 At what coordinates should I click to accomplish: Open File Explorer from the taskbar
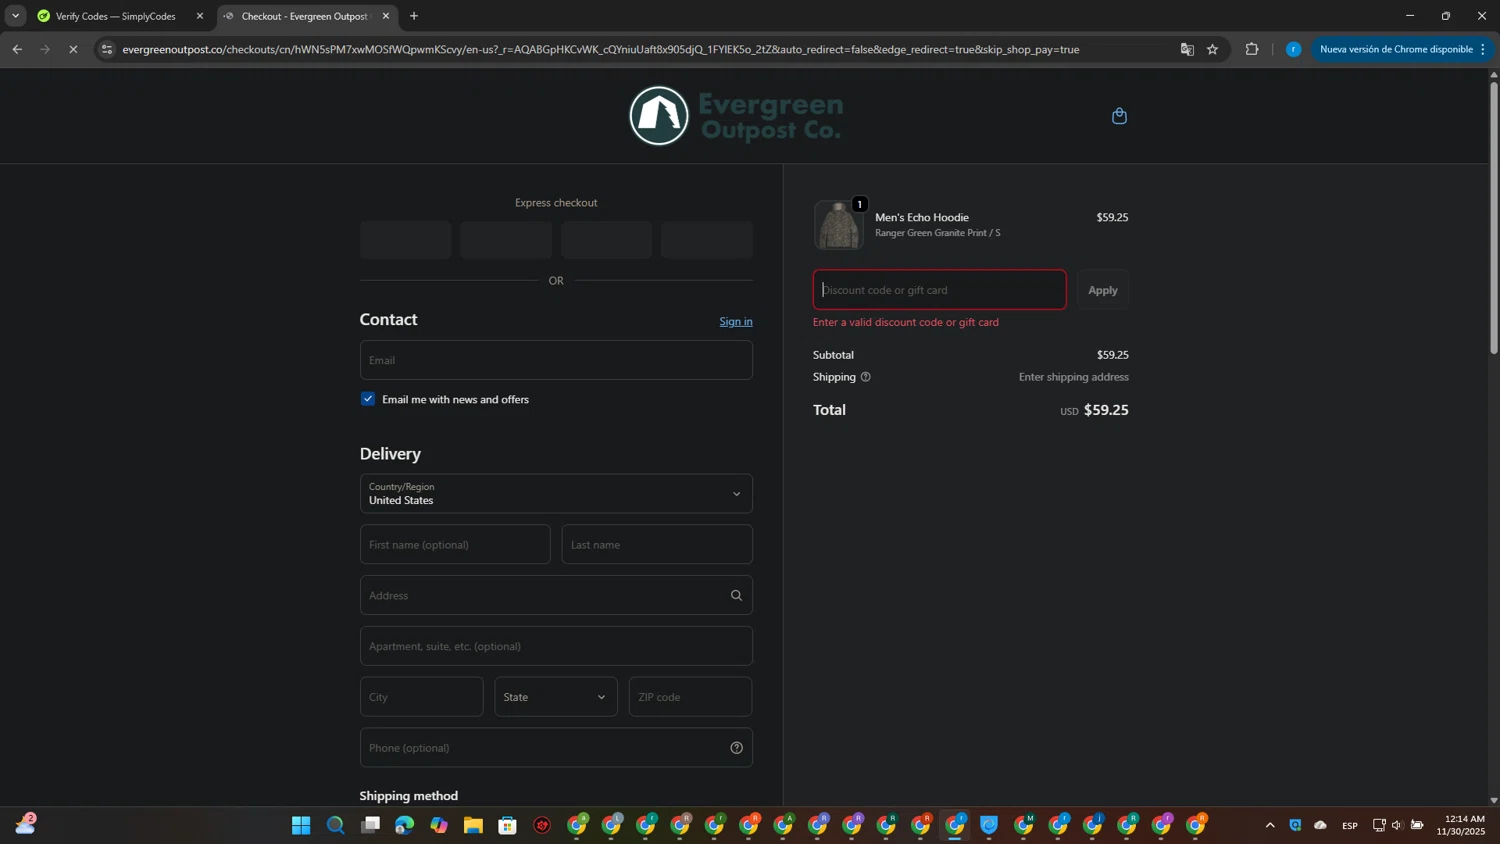click(473, 825)
